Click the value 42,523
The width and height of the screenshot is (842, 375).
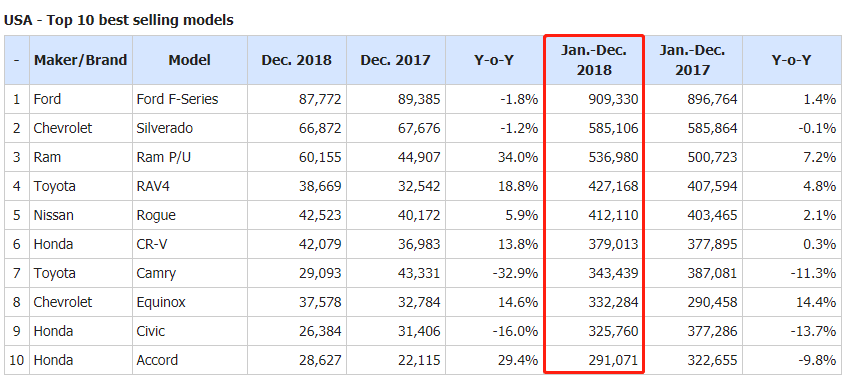click(320, 215)
